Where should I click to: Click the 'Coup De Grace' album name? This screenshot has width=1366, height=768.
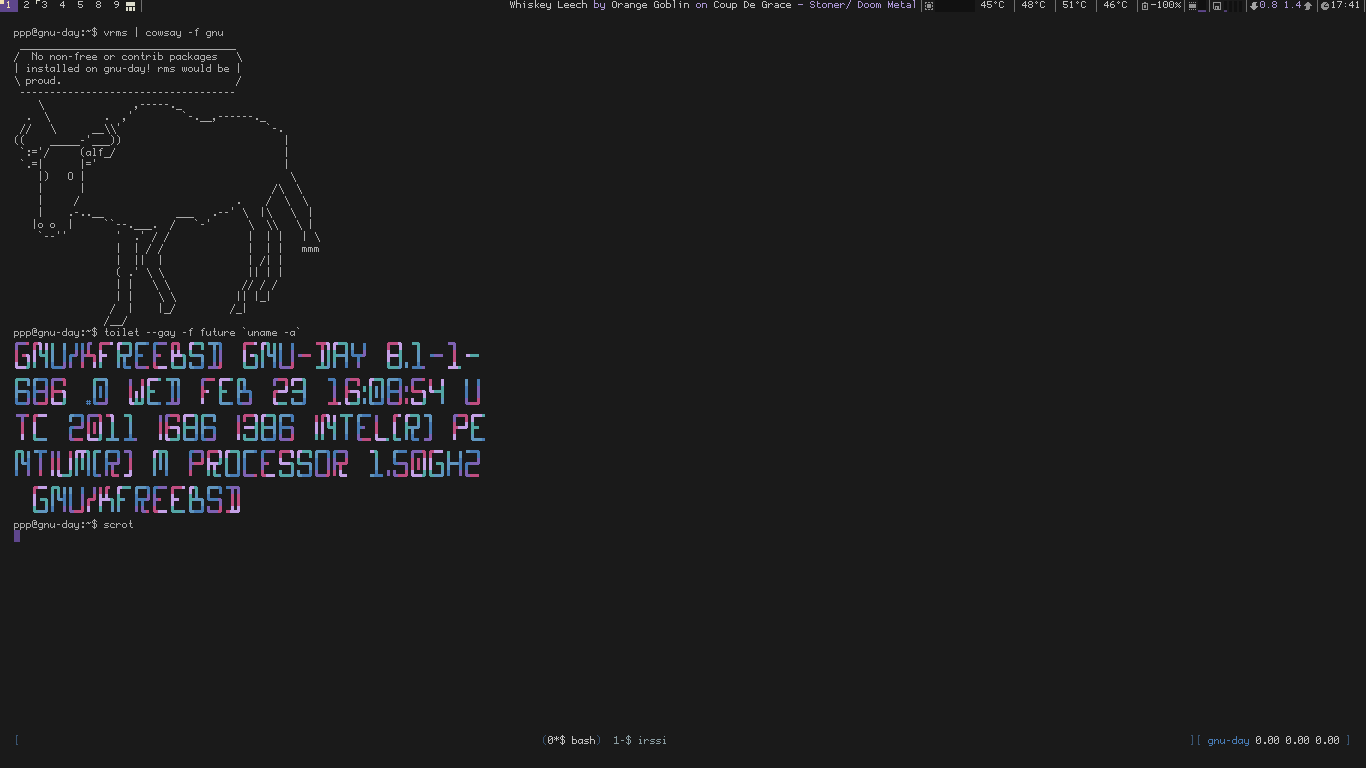(752, 5)
